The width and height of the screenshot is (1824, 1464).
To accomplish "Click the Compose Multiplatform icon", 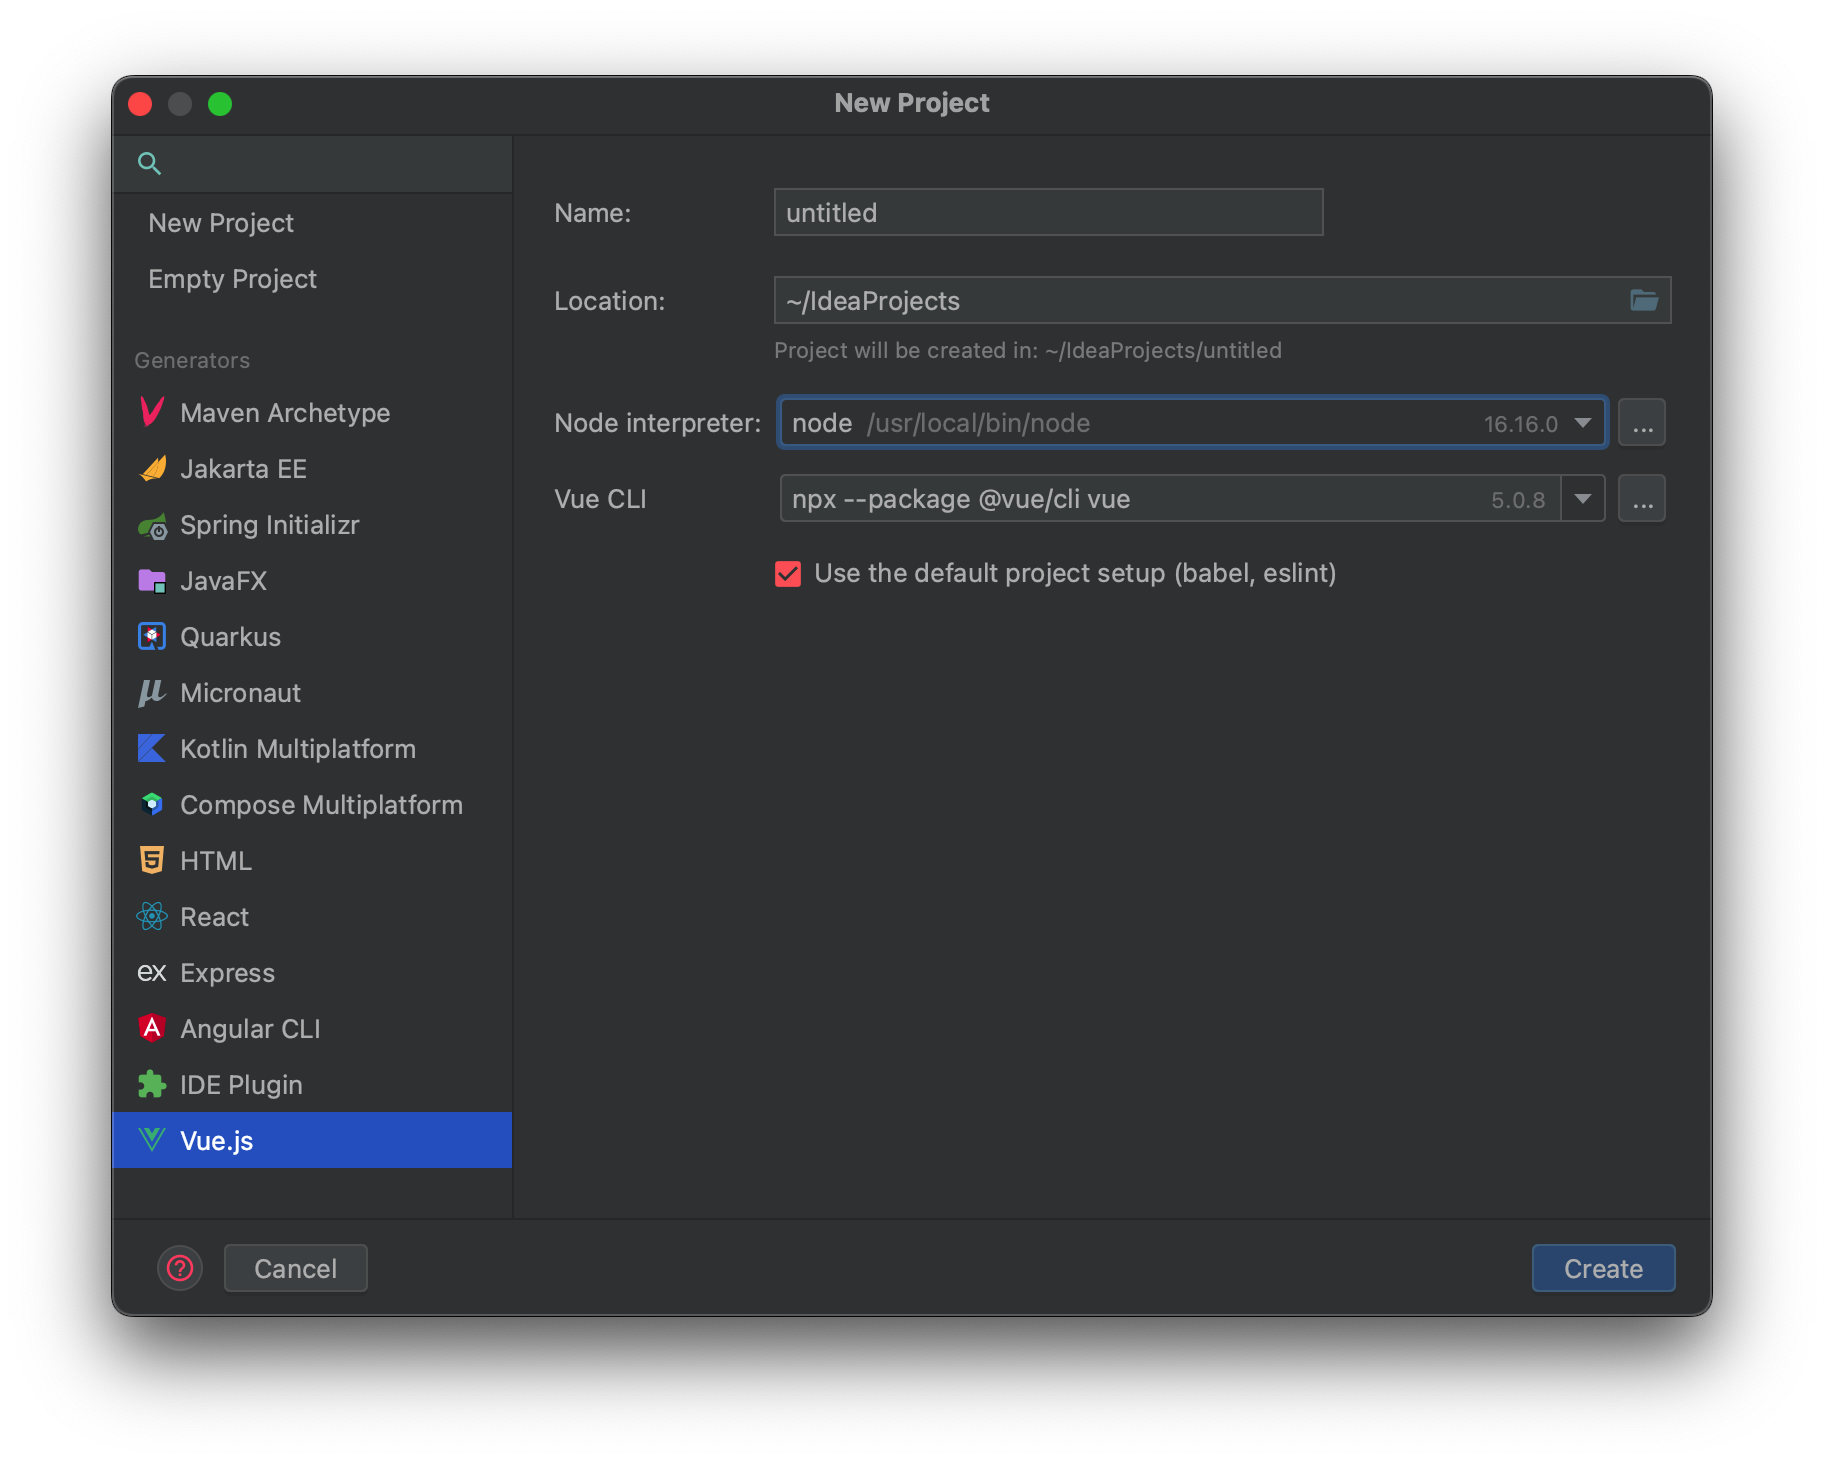I will click(x=152, y=805).
